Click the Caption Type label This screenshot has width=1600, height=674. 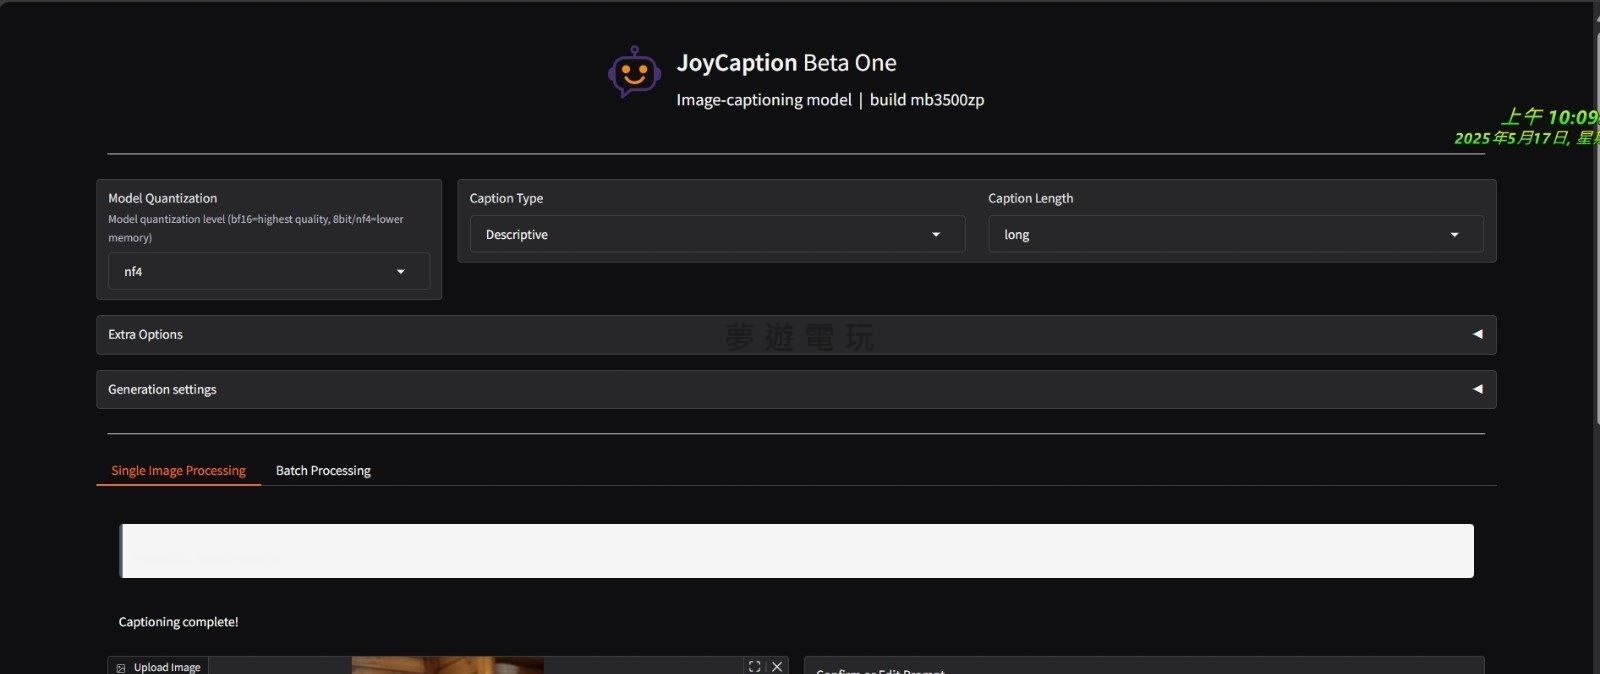click(506, 198)
